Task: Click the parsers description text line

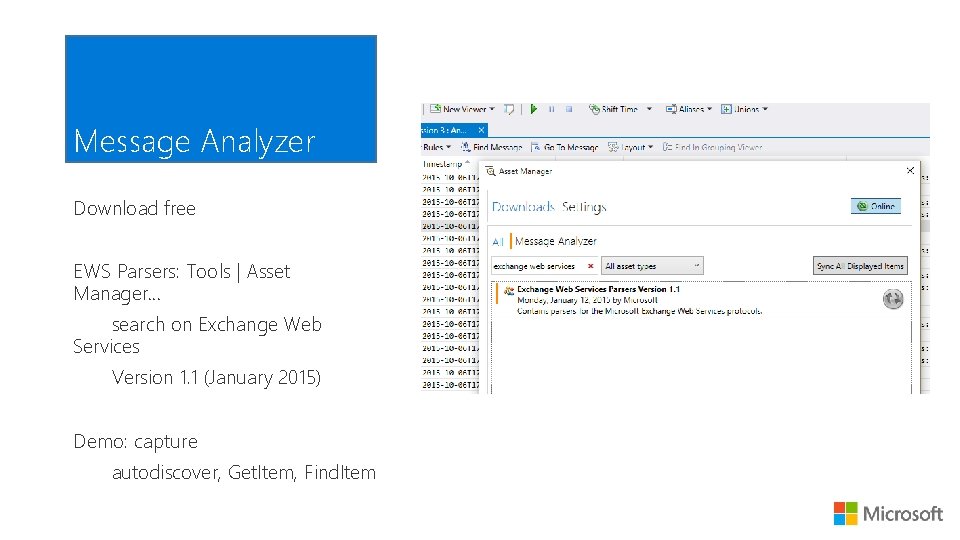Action: tap(639, 311)
